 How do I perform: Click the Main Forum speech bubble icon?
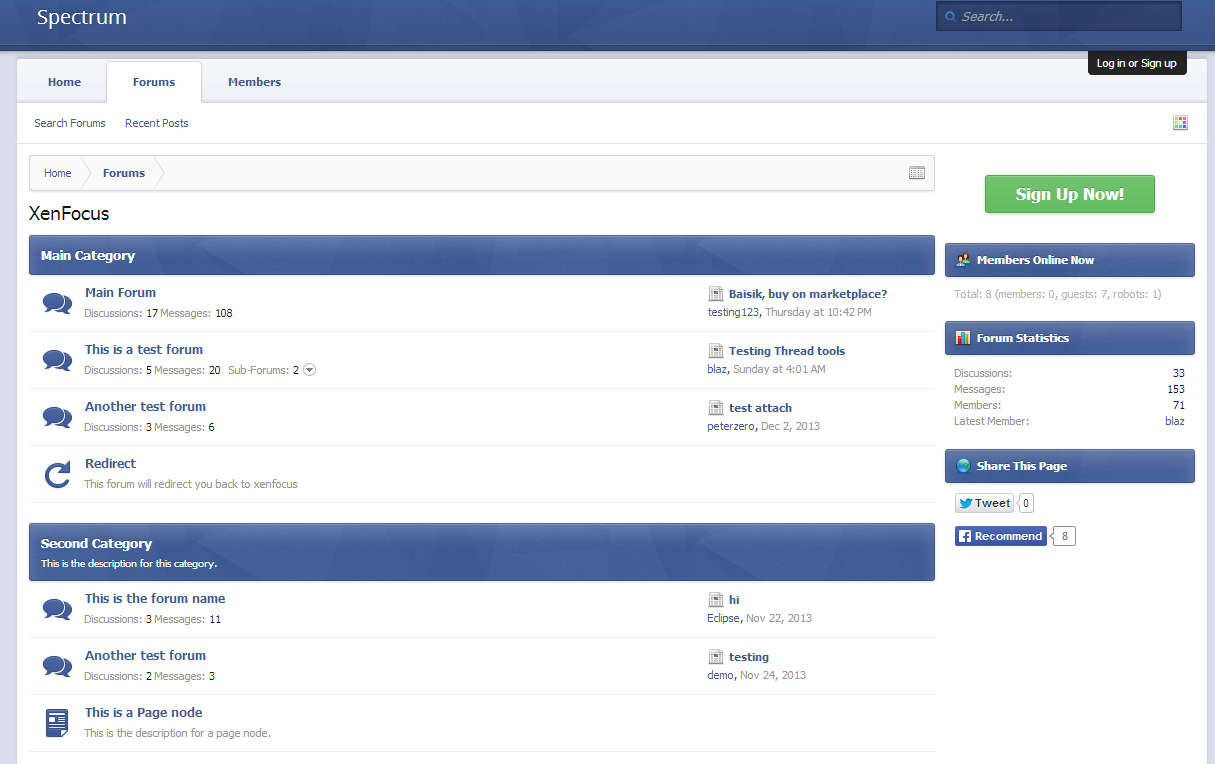pos(57,303)
